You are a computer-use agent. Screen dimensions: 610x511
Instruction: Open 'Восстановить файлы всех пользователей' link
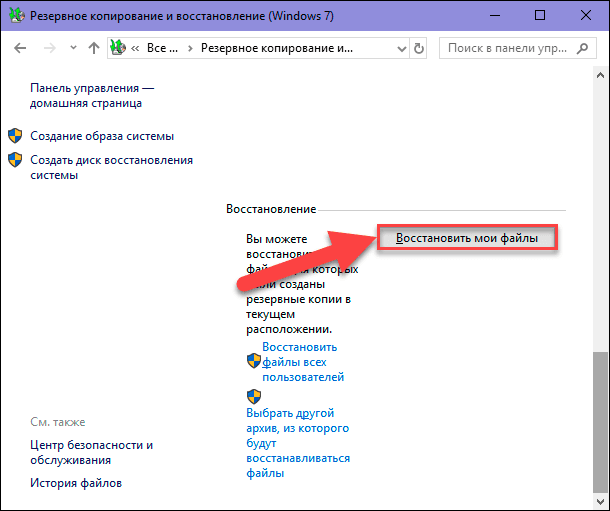(x=303, y=362)
